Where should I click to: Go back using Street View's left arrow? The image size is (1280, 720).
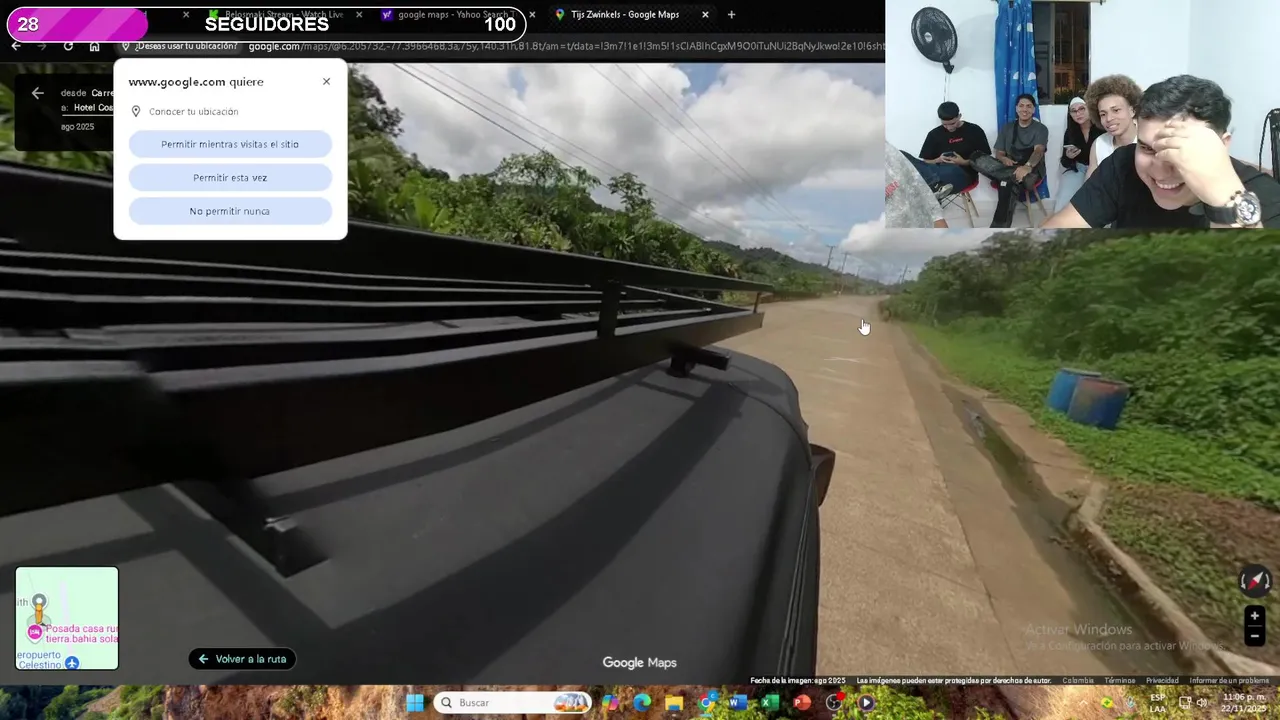tap(37, 93)
